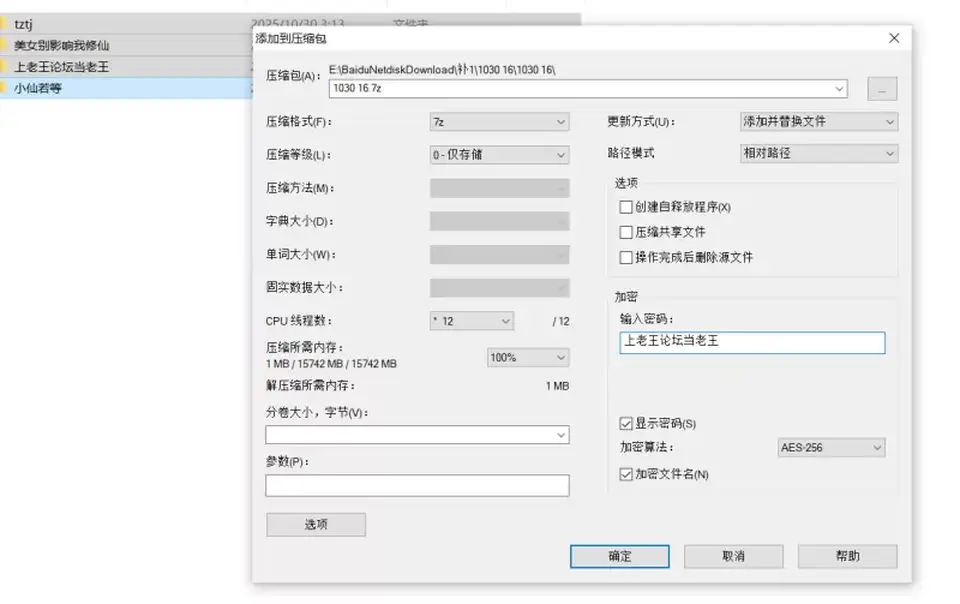Close the 添加到压缩包 dialog
The height and width of the screenshot is (604, 960).
pyautogui.click(x=894, y=38)
